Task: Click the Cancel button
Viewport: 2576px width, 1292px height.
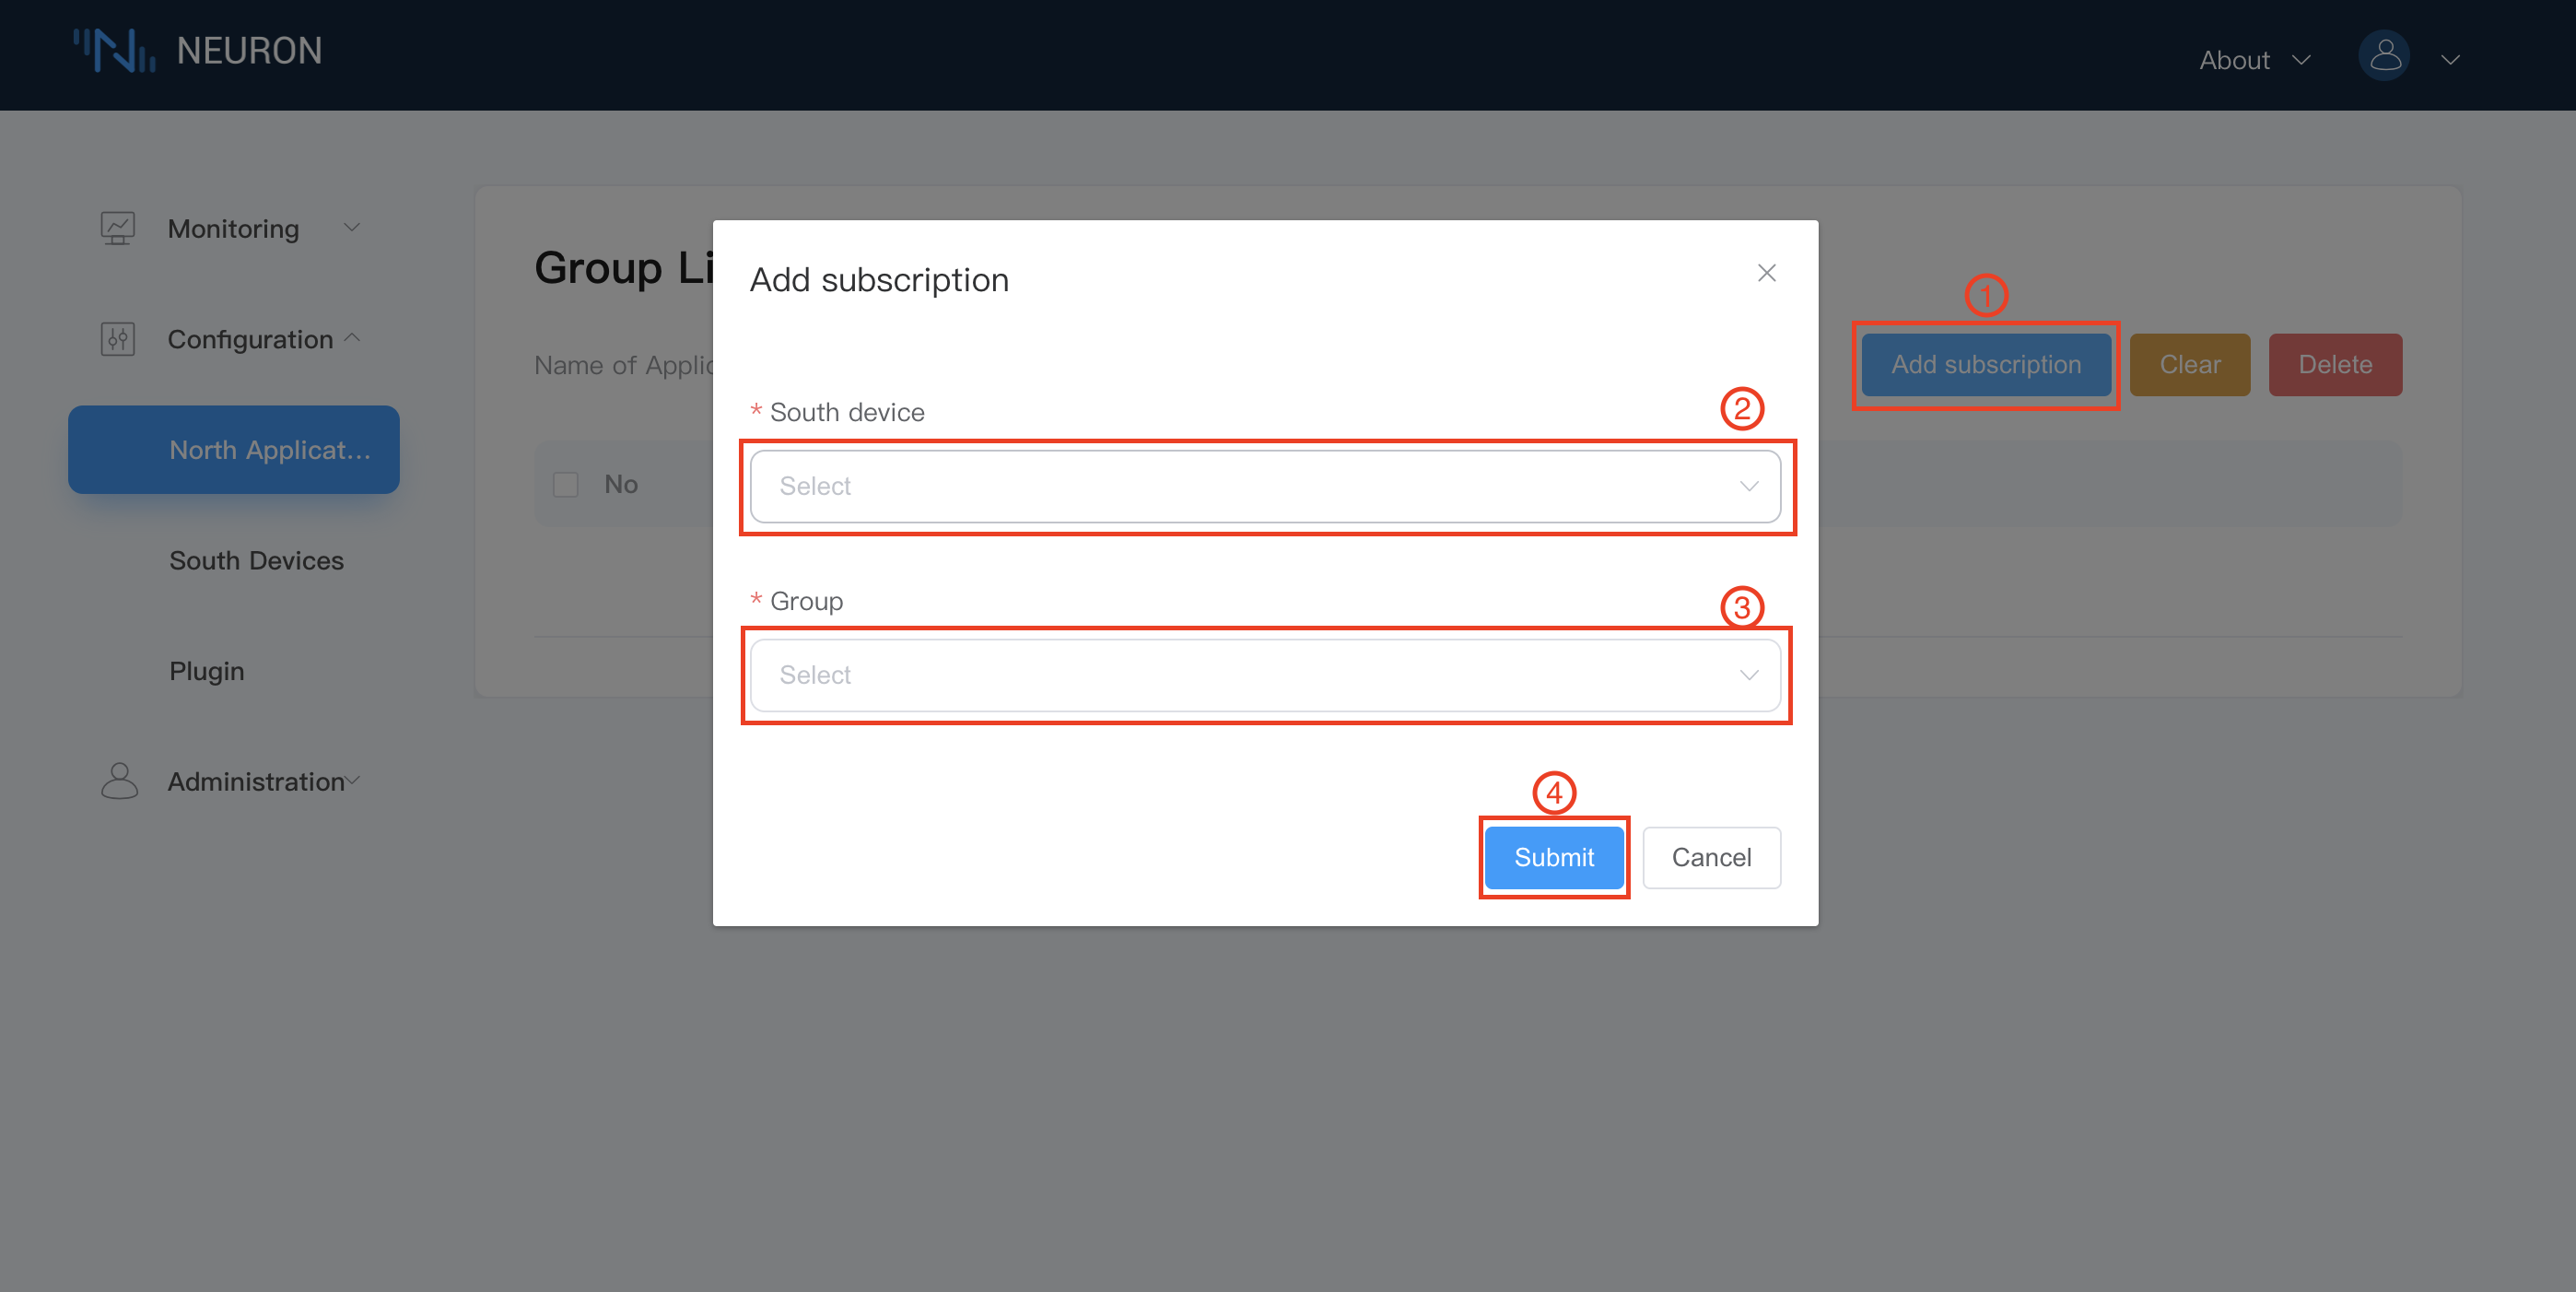Action: pyautogui.click(x=1711, y=857)
